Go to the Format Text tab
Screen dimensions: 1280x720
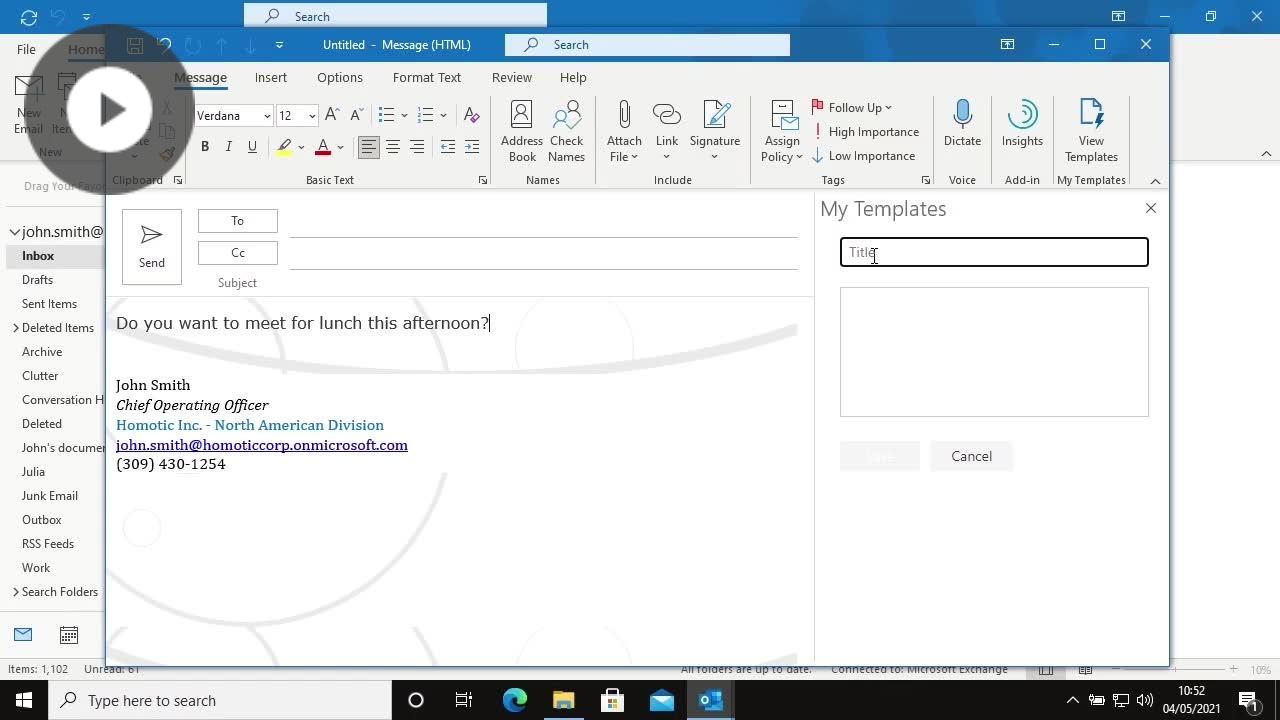pyautogui.click(x=427, y=77)
